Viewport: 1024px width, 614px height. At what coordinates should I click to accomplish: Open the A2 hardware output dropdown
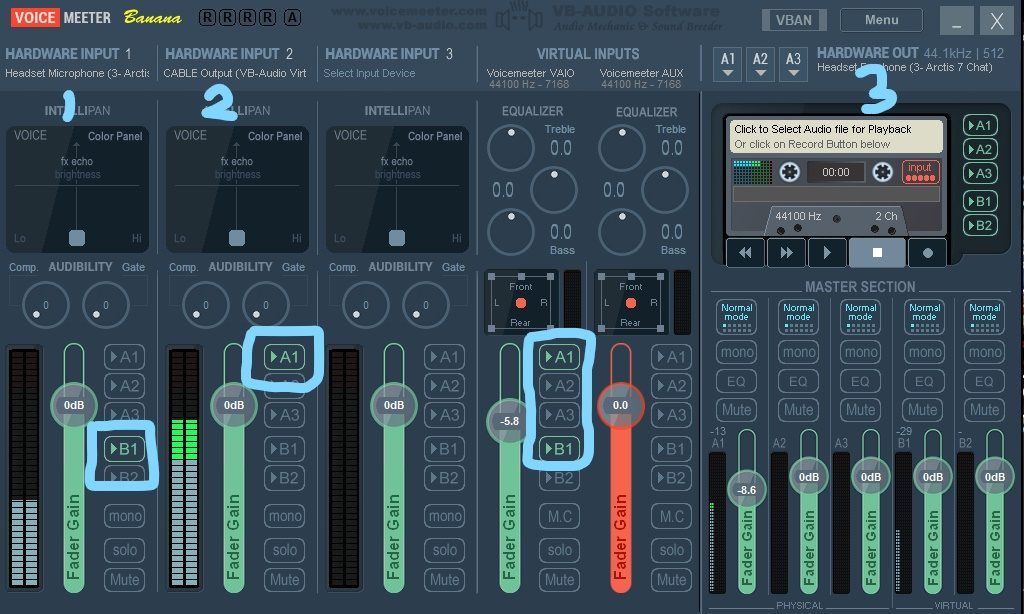pos(761,65)
